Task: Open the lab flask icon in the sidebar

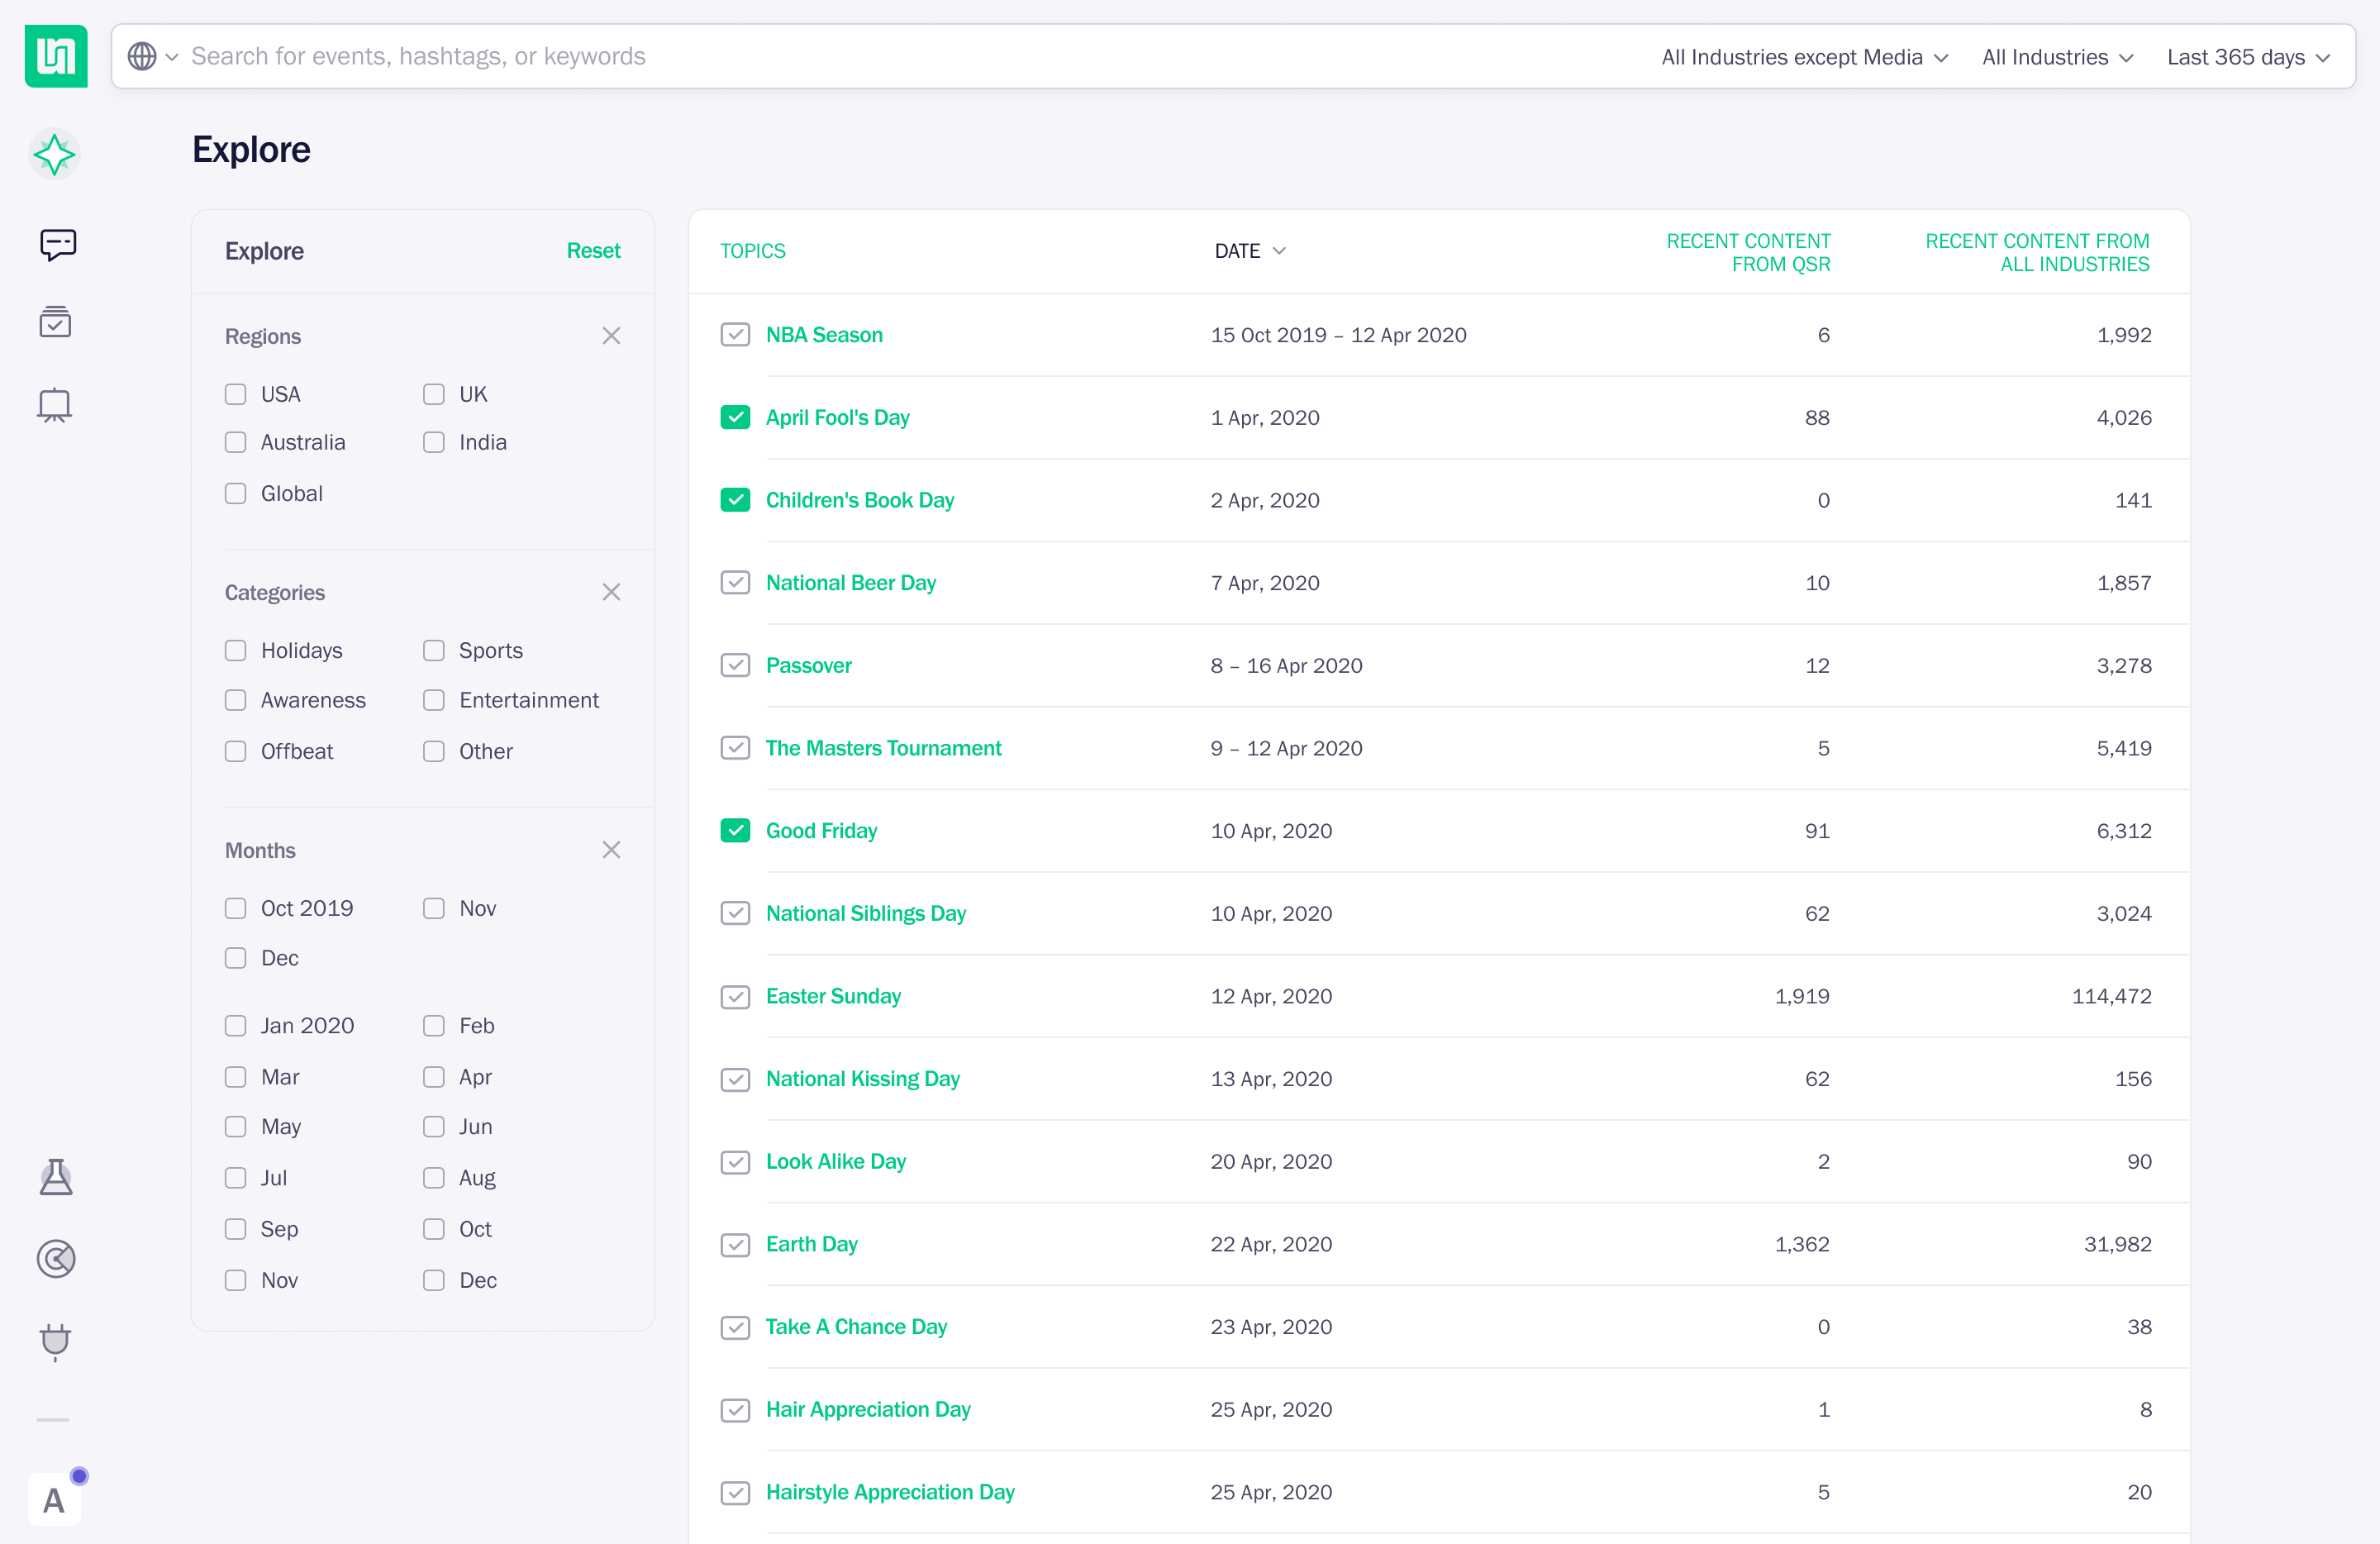Action: (x=56, y=1177)
